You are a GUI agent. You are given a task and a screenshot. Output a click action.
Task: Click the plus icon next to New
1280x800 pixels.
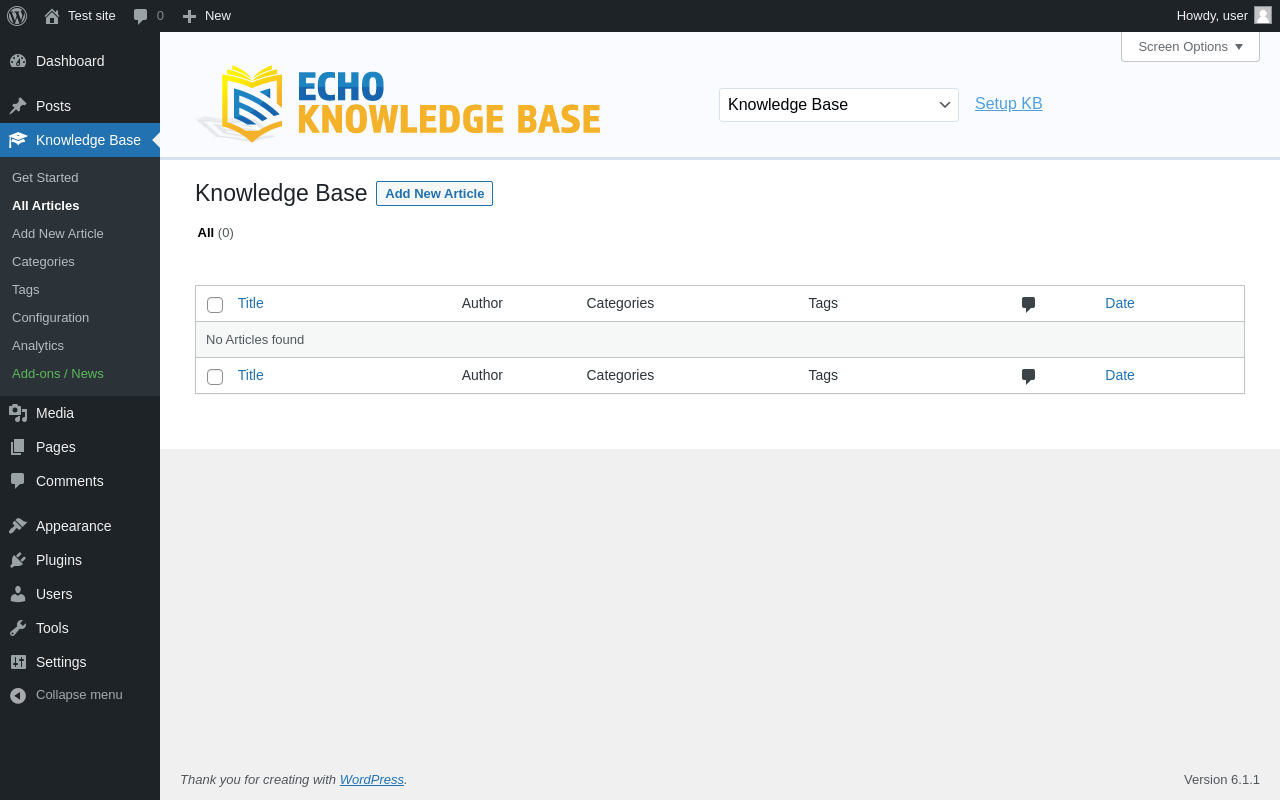[189, 16]
